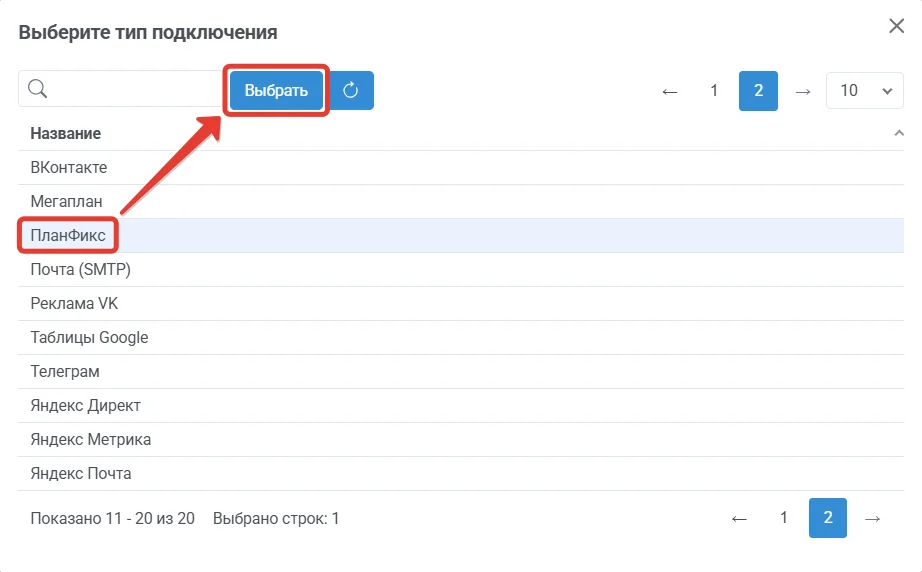The height and width of the screenshot is (572, 922).
Task: Close the connection type dialog
Action: (x=896, y=26)
